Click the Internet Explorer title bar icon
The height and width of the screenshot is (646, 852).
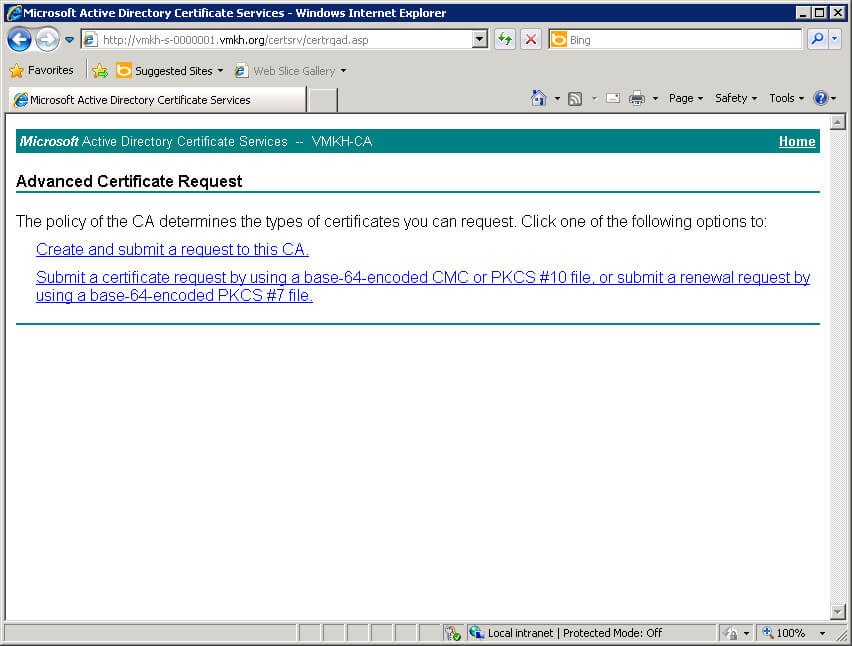tap(14, 12)
